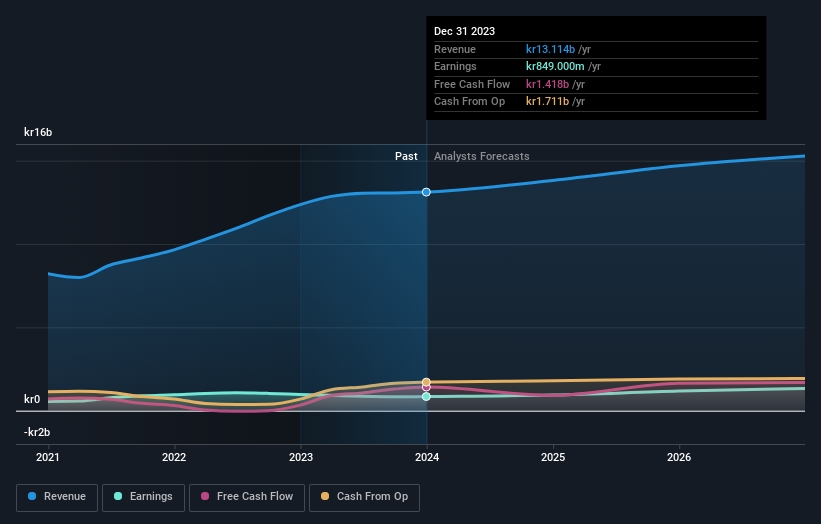Click the 2026 x-axis label
821x524 pixels.
(x=679, y=458)
